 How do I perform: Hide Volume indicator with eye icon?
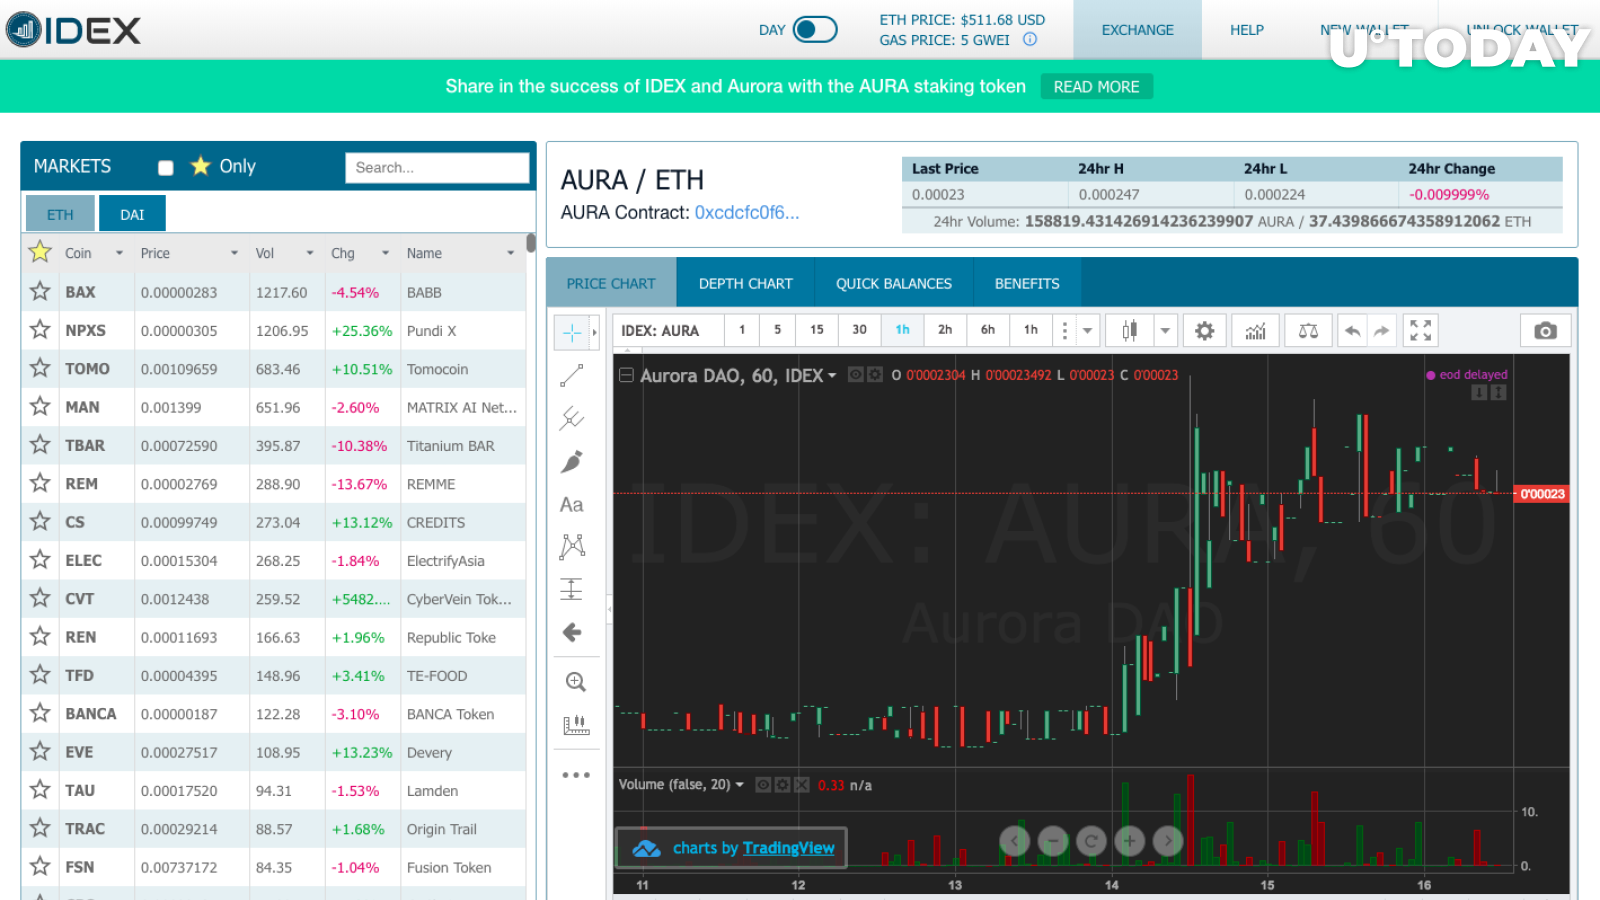tap(763, 785)
